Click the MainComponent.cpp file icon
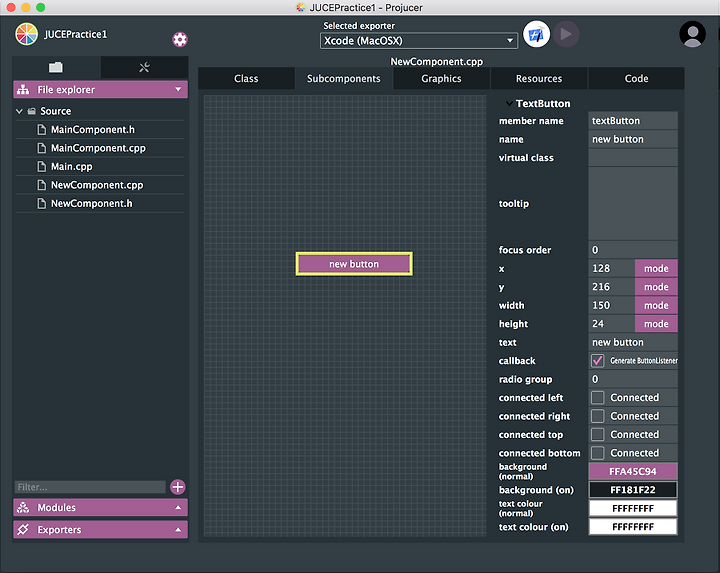 (42, 148)
